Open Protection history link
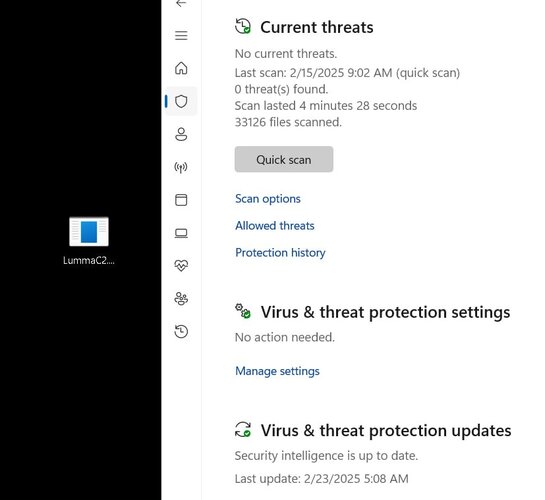The height and width of the screenshot is (500, 545). coord(280,253)
